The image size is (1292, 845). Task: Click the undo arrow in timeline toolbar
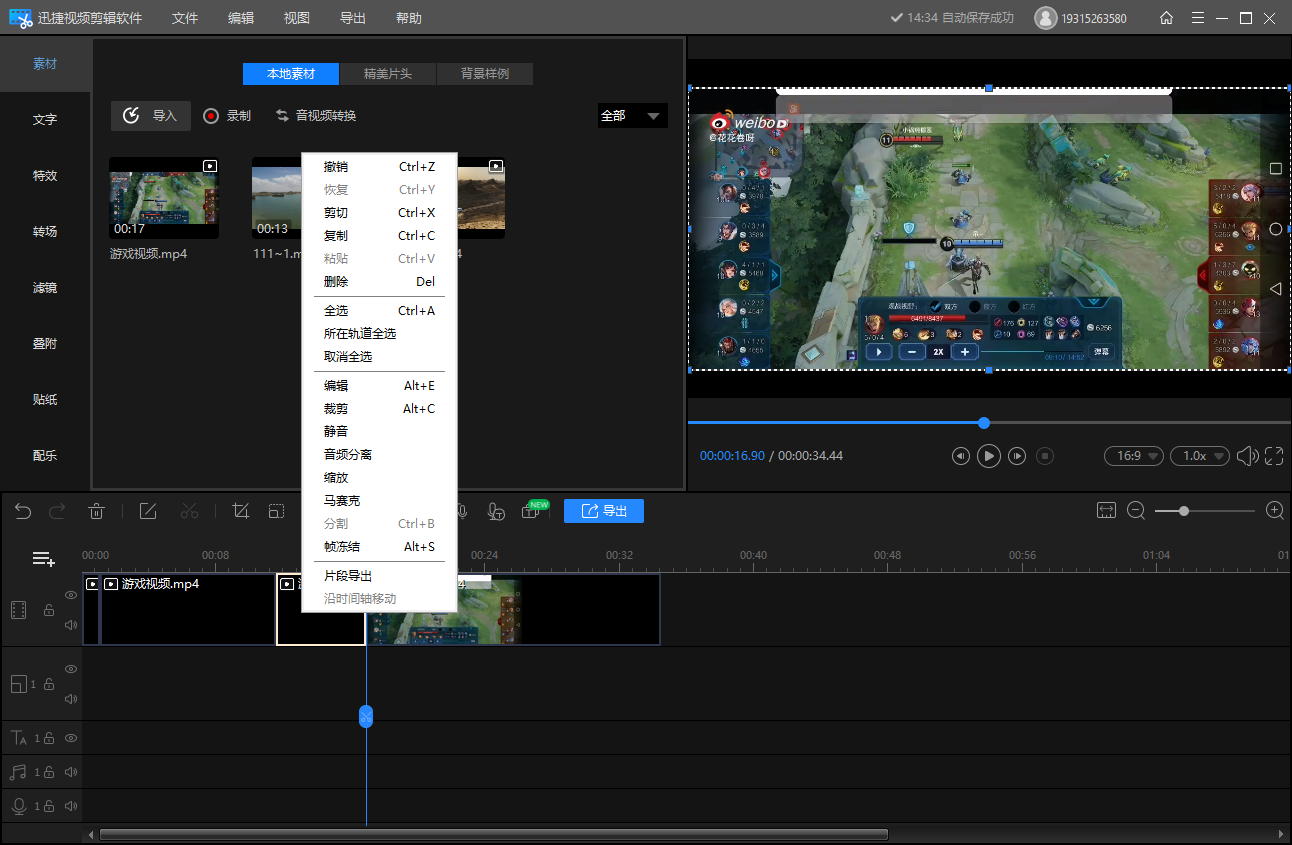click(x=23, y=511)
